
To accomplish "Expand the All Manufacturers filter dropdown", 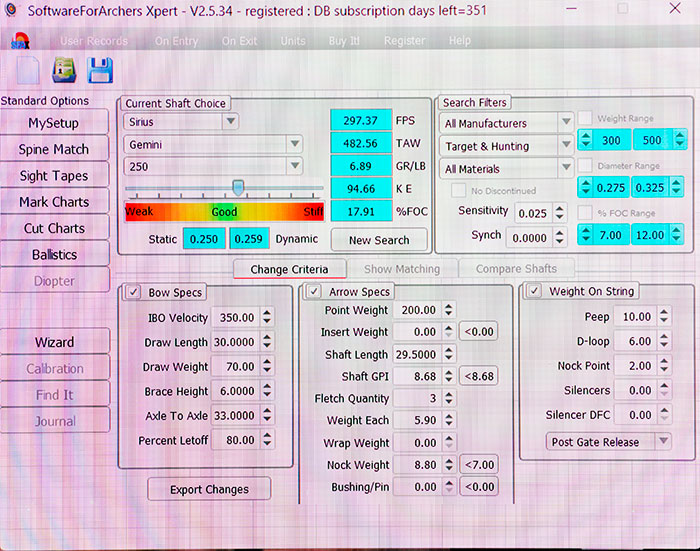I will click(x=503, y=123).
